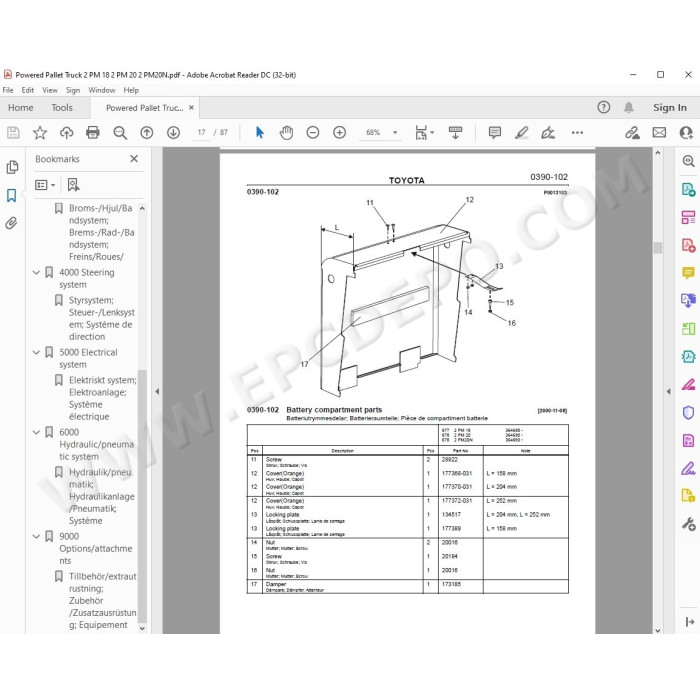Collapse the 4000 Steering system bookmark
Viewport: 700px width, 700px height.
point(37,272)
